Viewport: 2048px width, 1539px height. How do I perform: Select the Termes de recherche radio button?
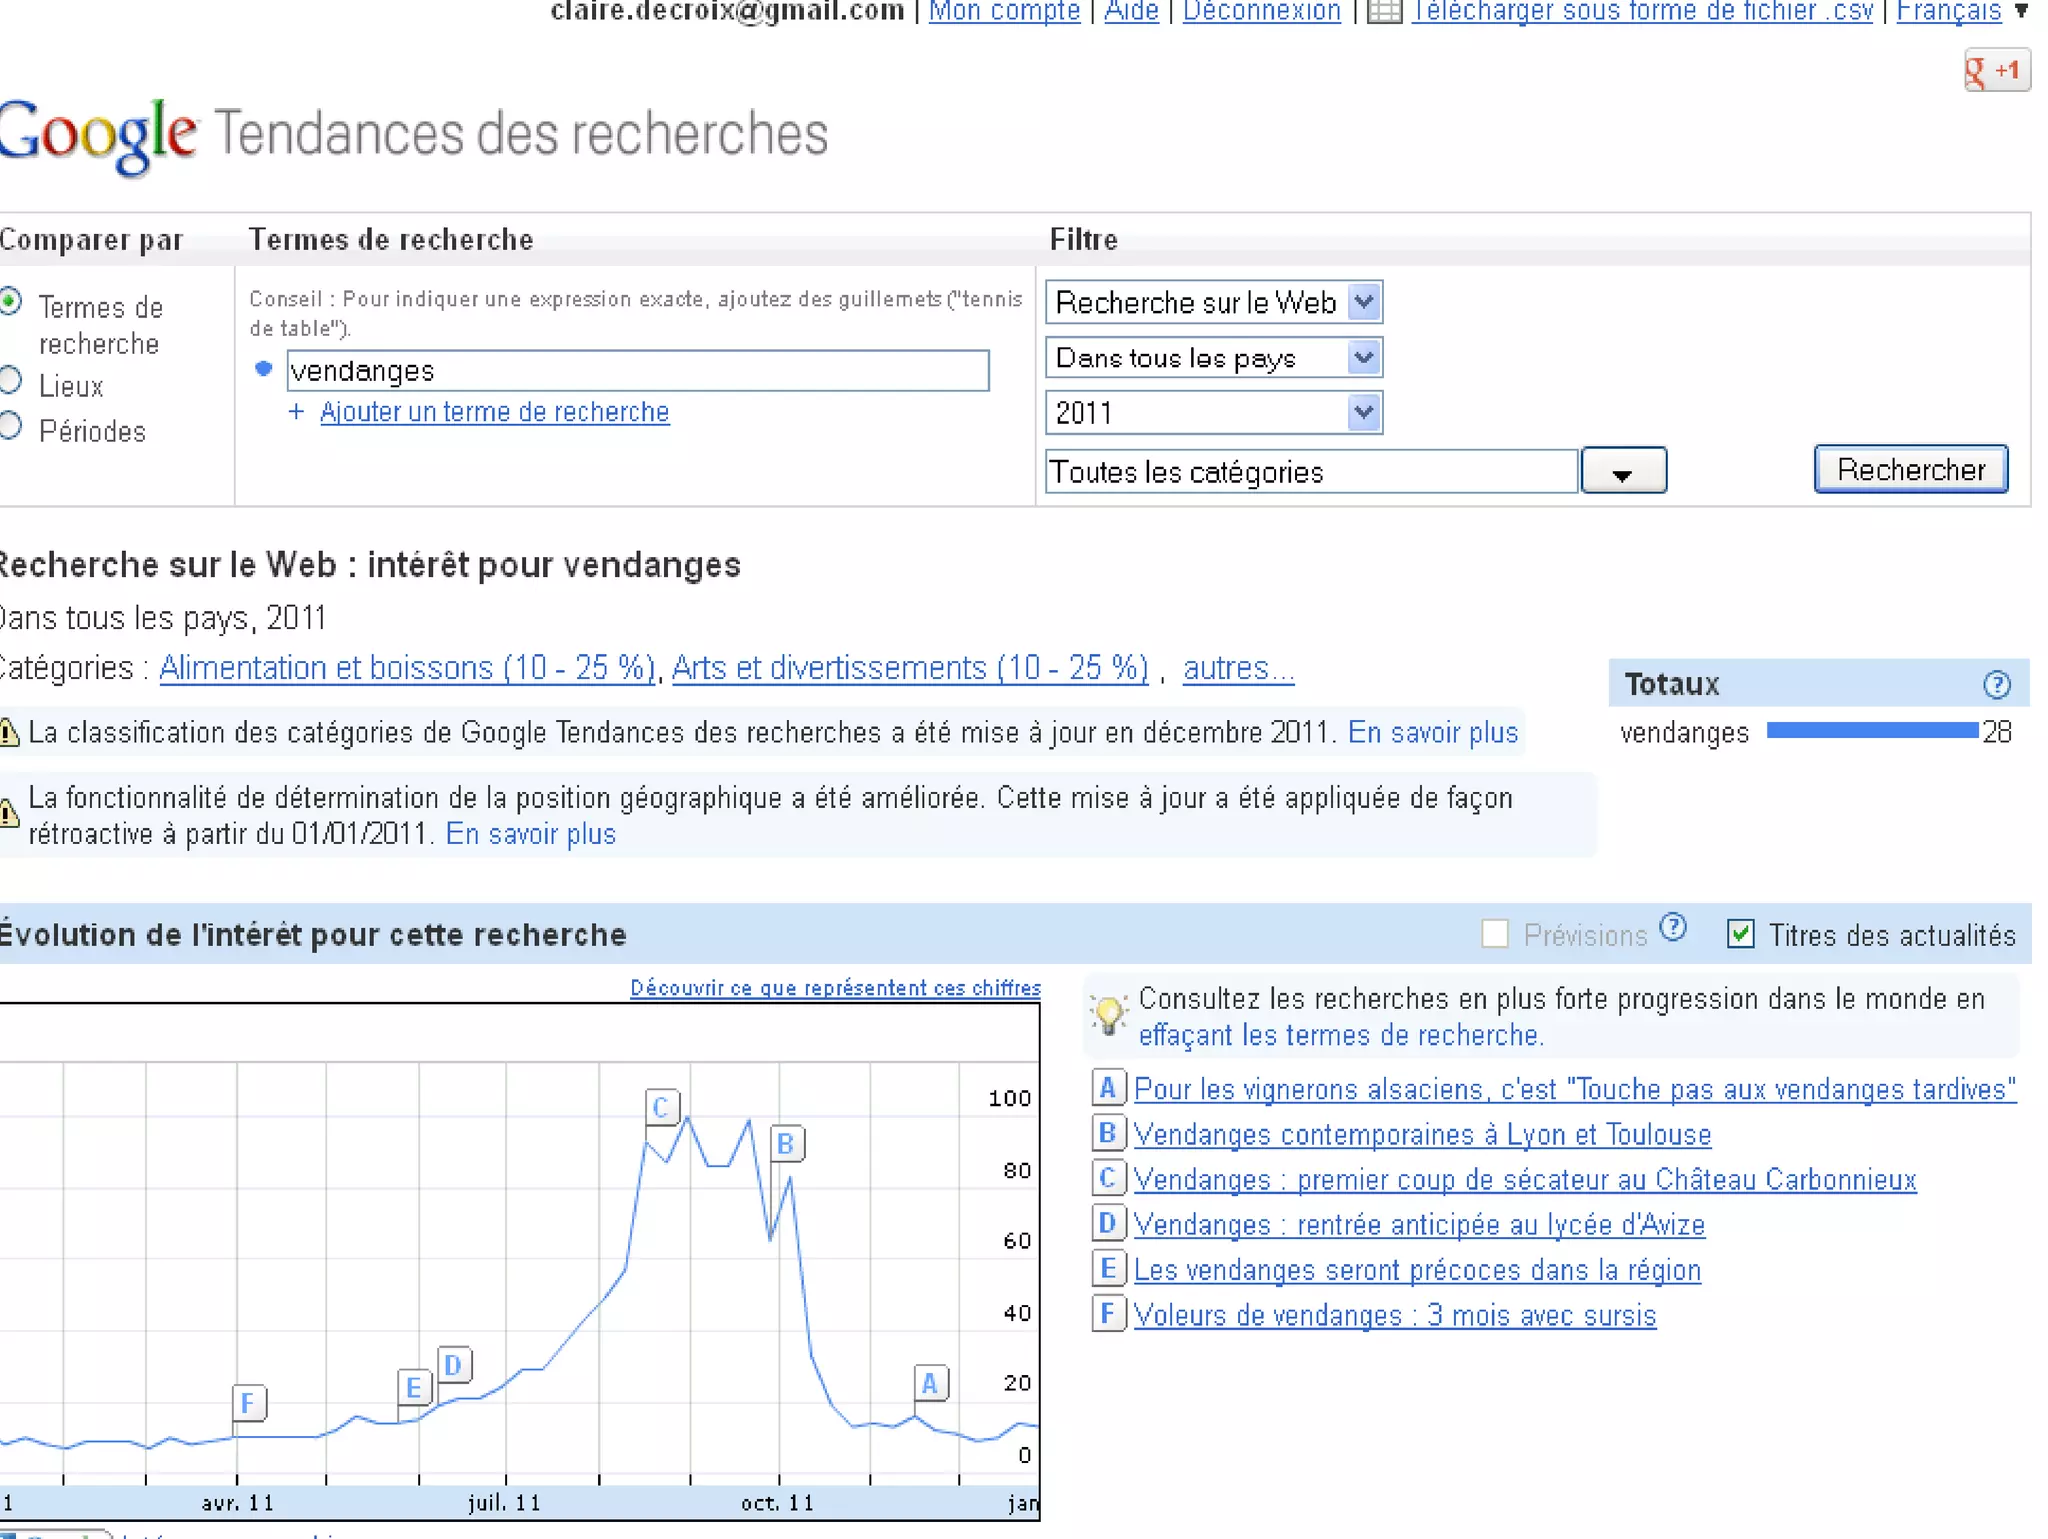(10, 301)
